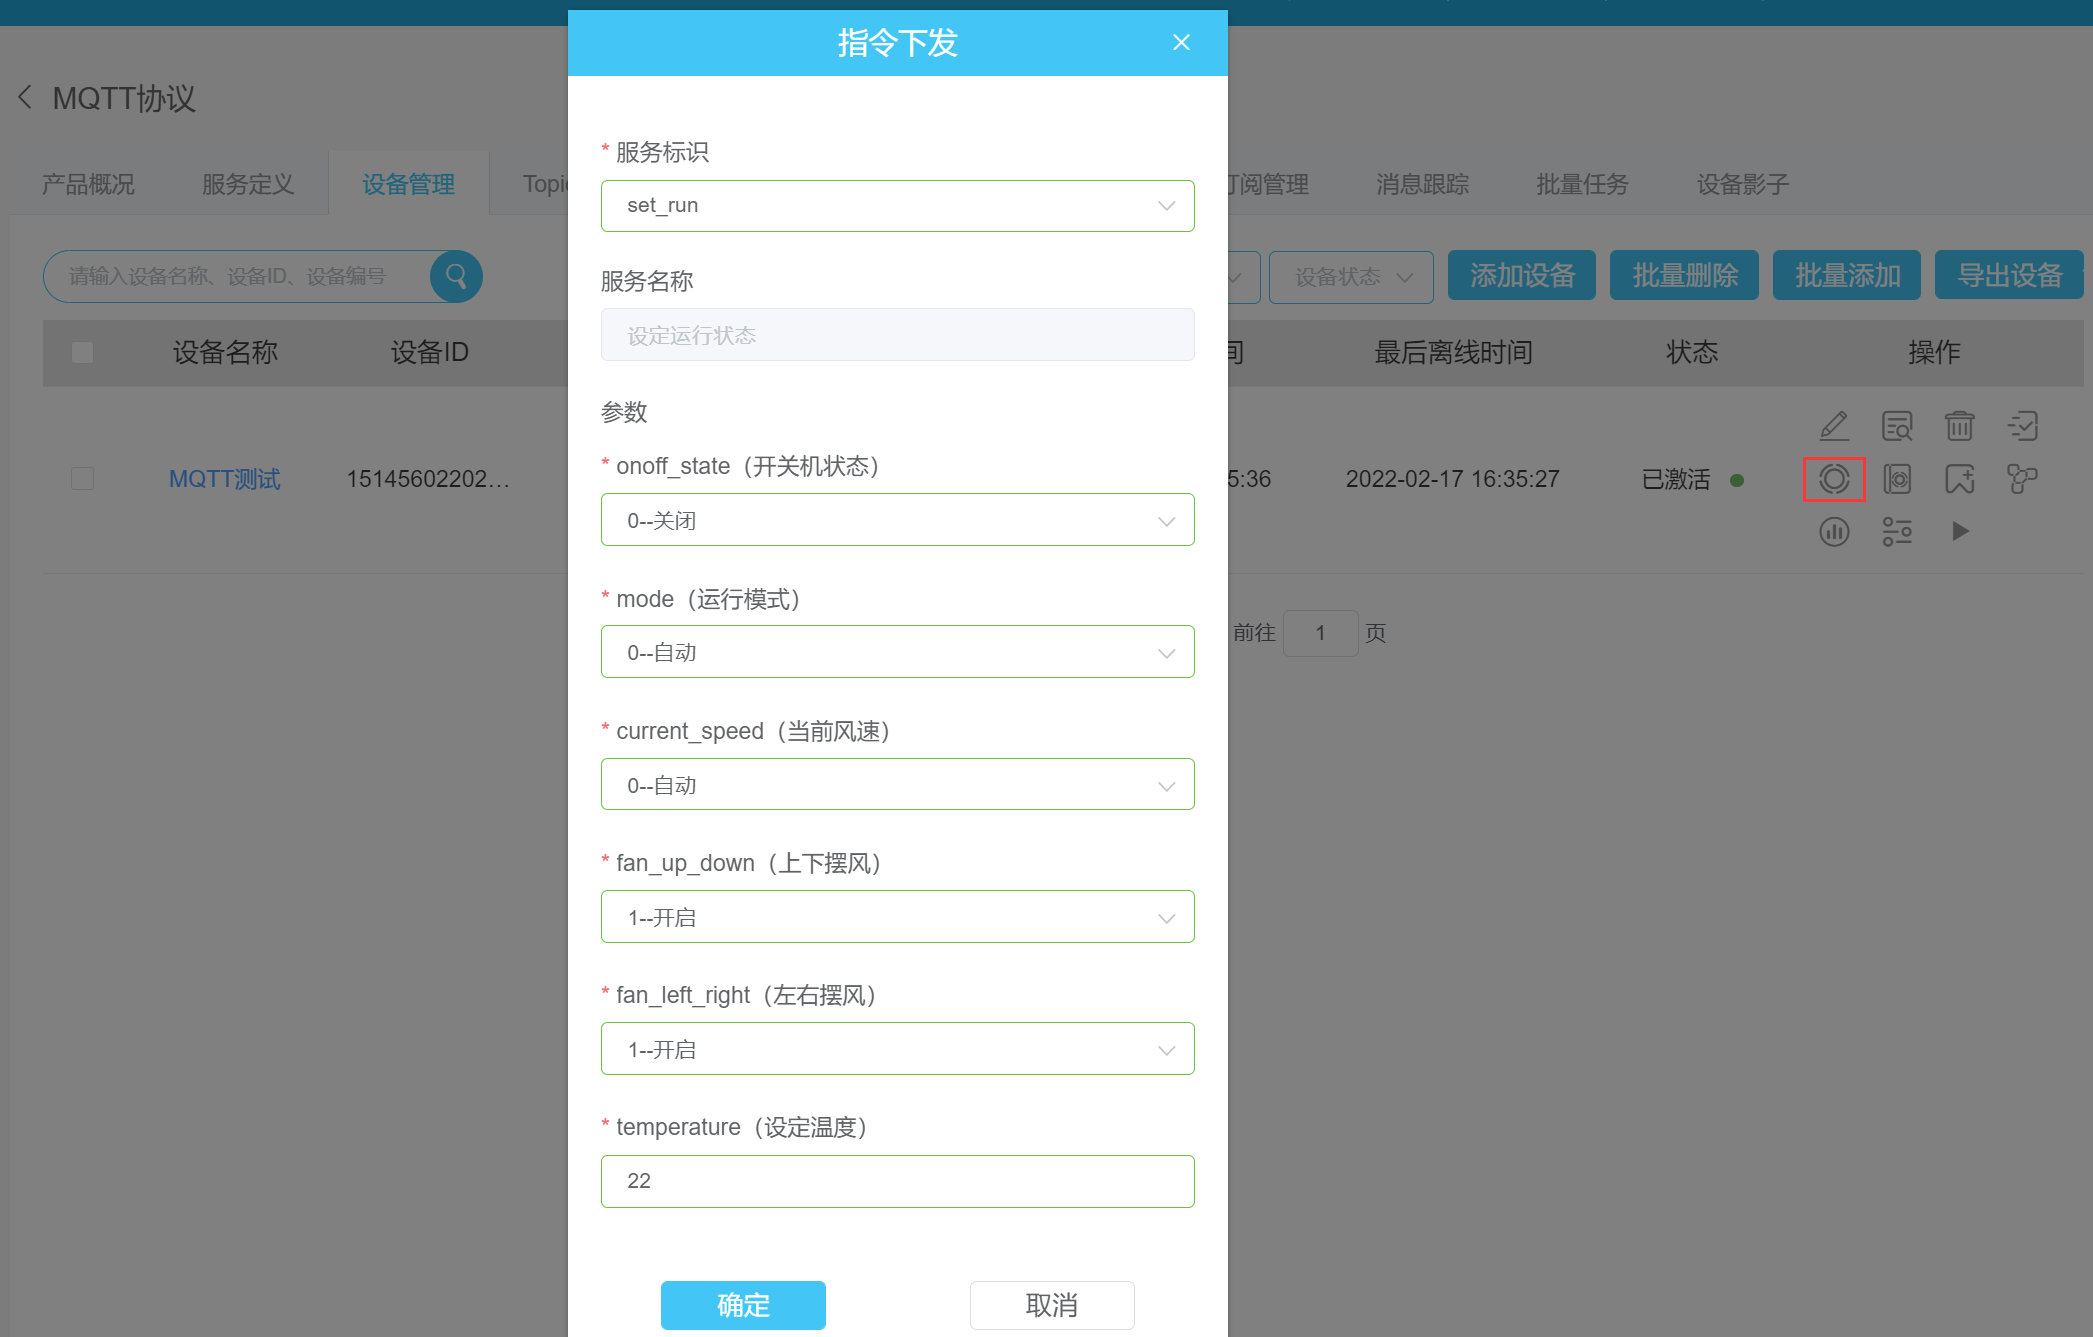The image size is (2093, 1337).
Task: Click the sliders settings icon in operations
Action: (1896, 531)
